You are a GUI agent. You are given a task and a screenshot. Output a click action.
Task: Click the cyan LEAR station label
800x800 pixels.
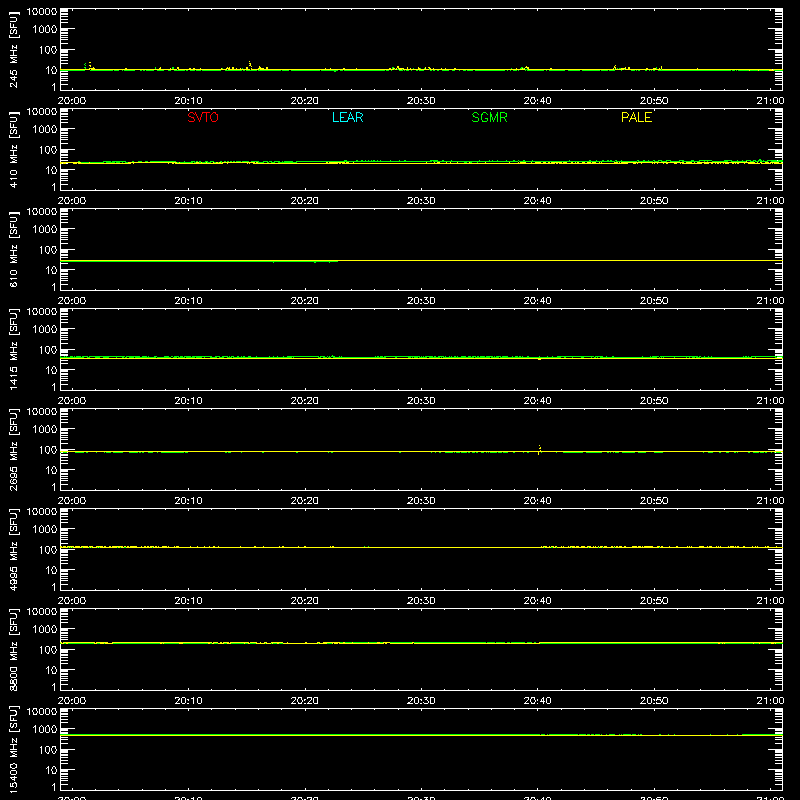(347, 117)
